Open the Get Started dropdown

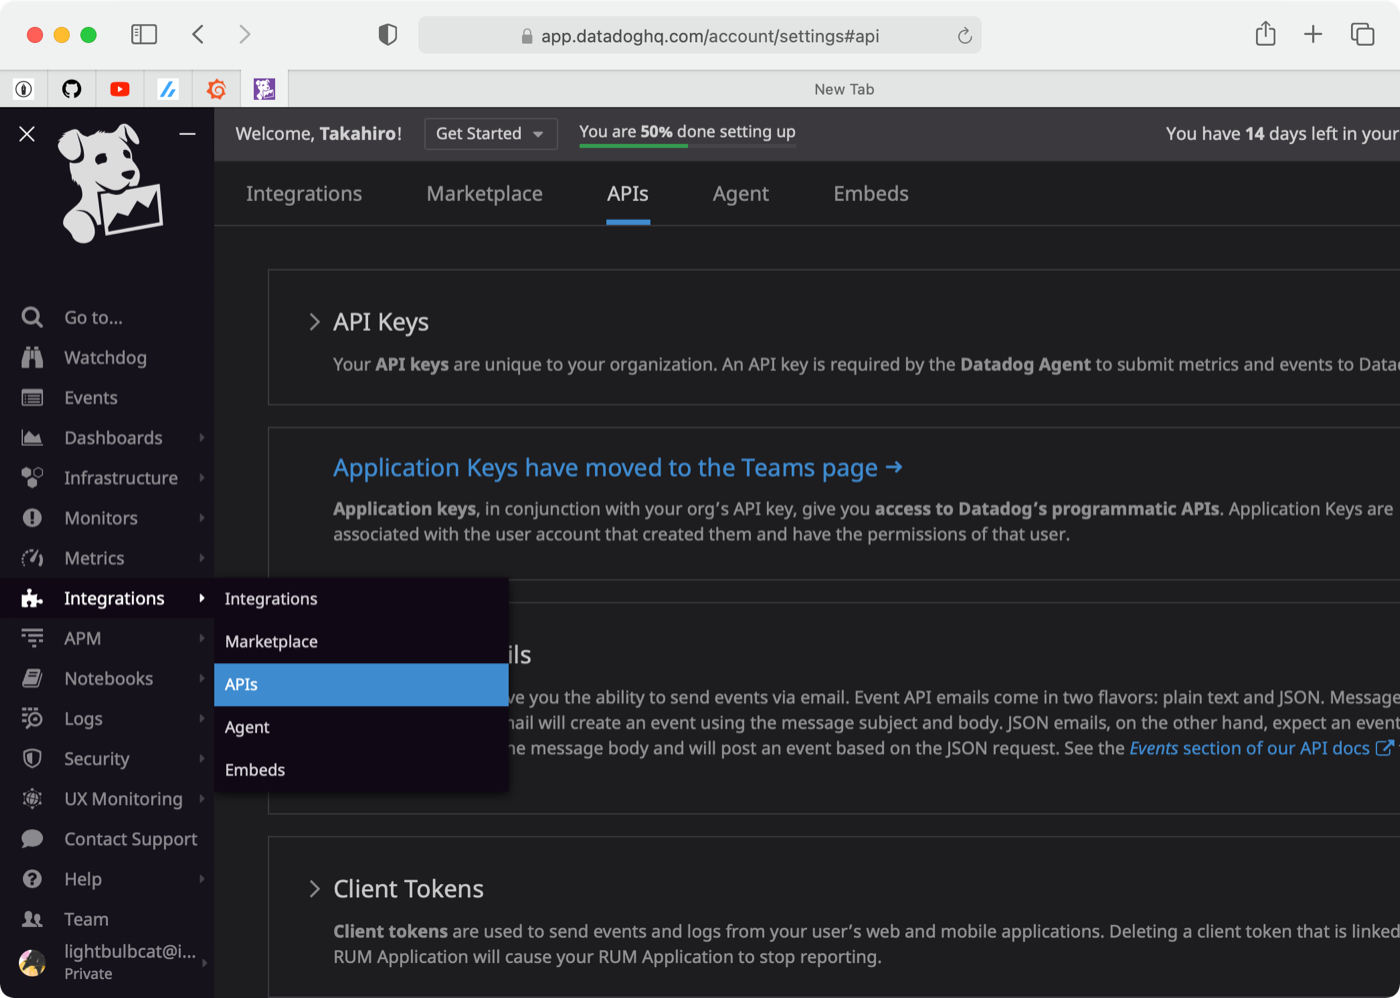click(x=490, y=133)
